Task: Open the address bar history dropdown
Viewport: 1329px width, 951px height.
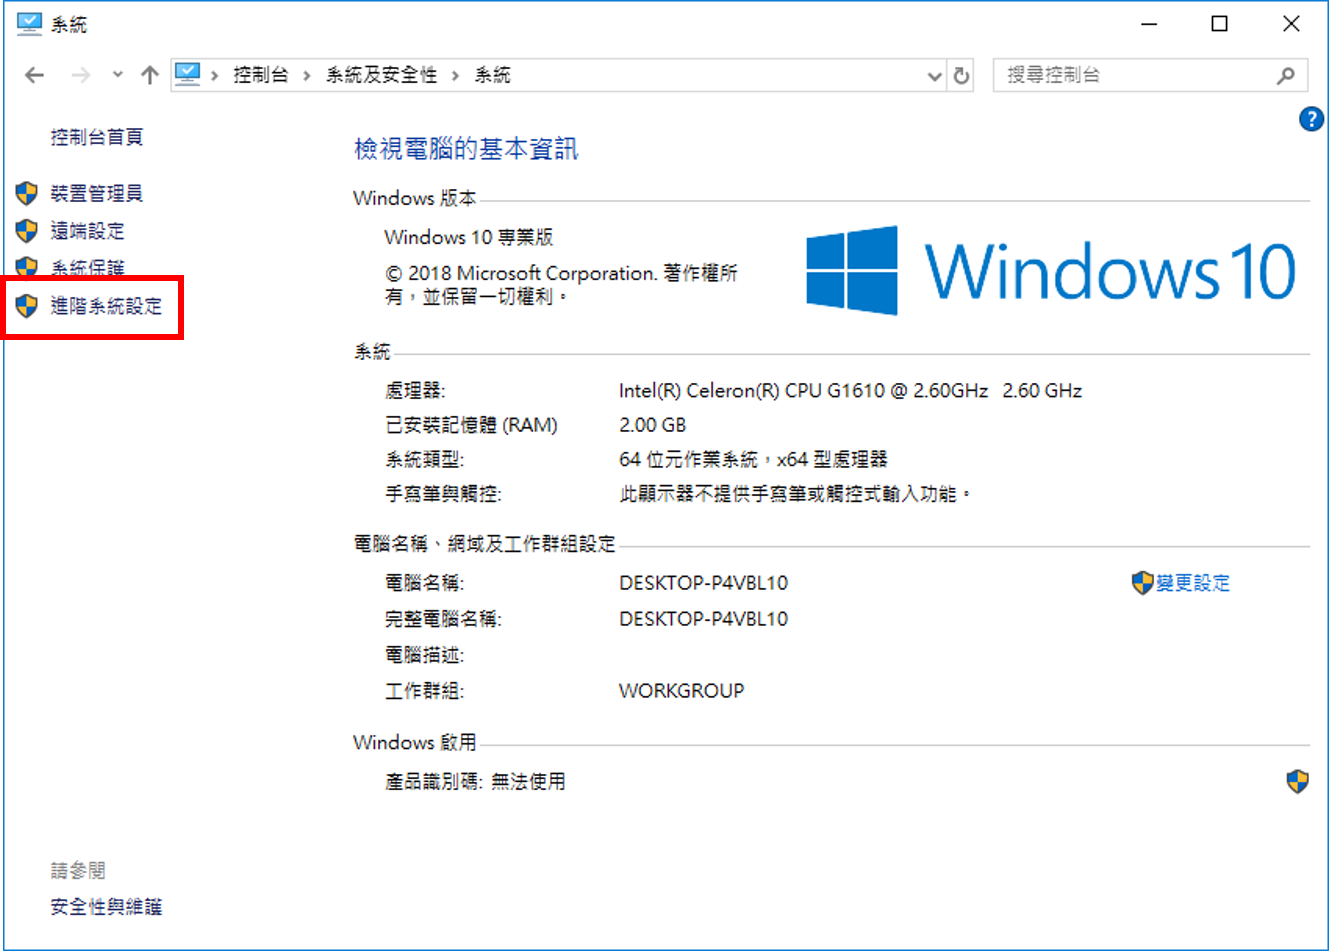Action: point(934,76)
